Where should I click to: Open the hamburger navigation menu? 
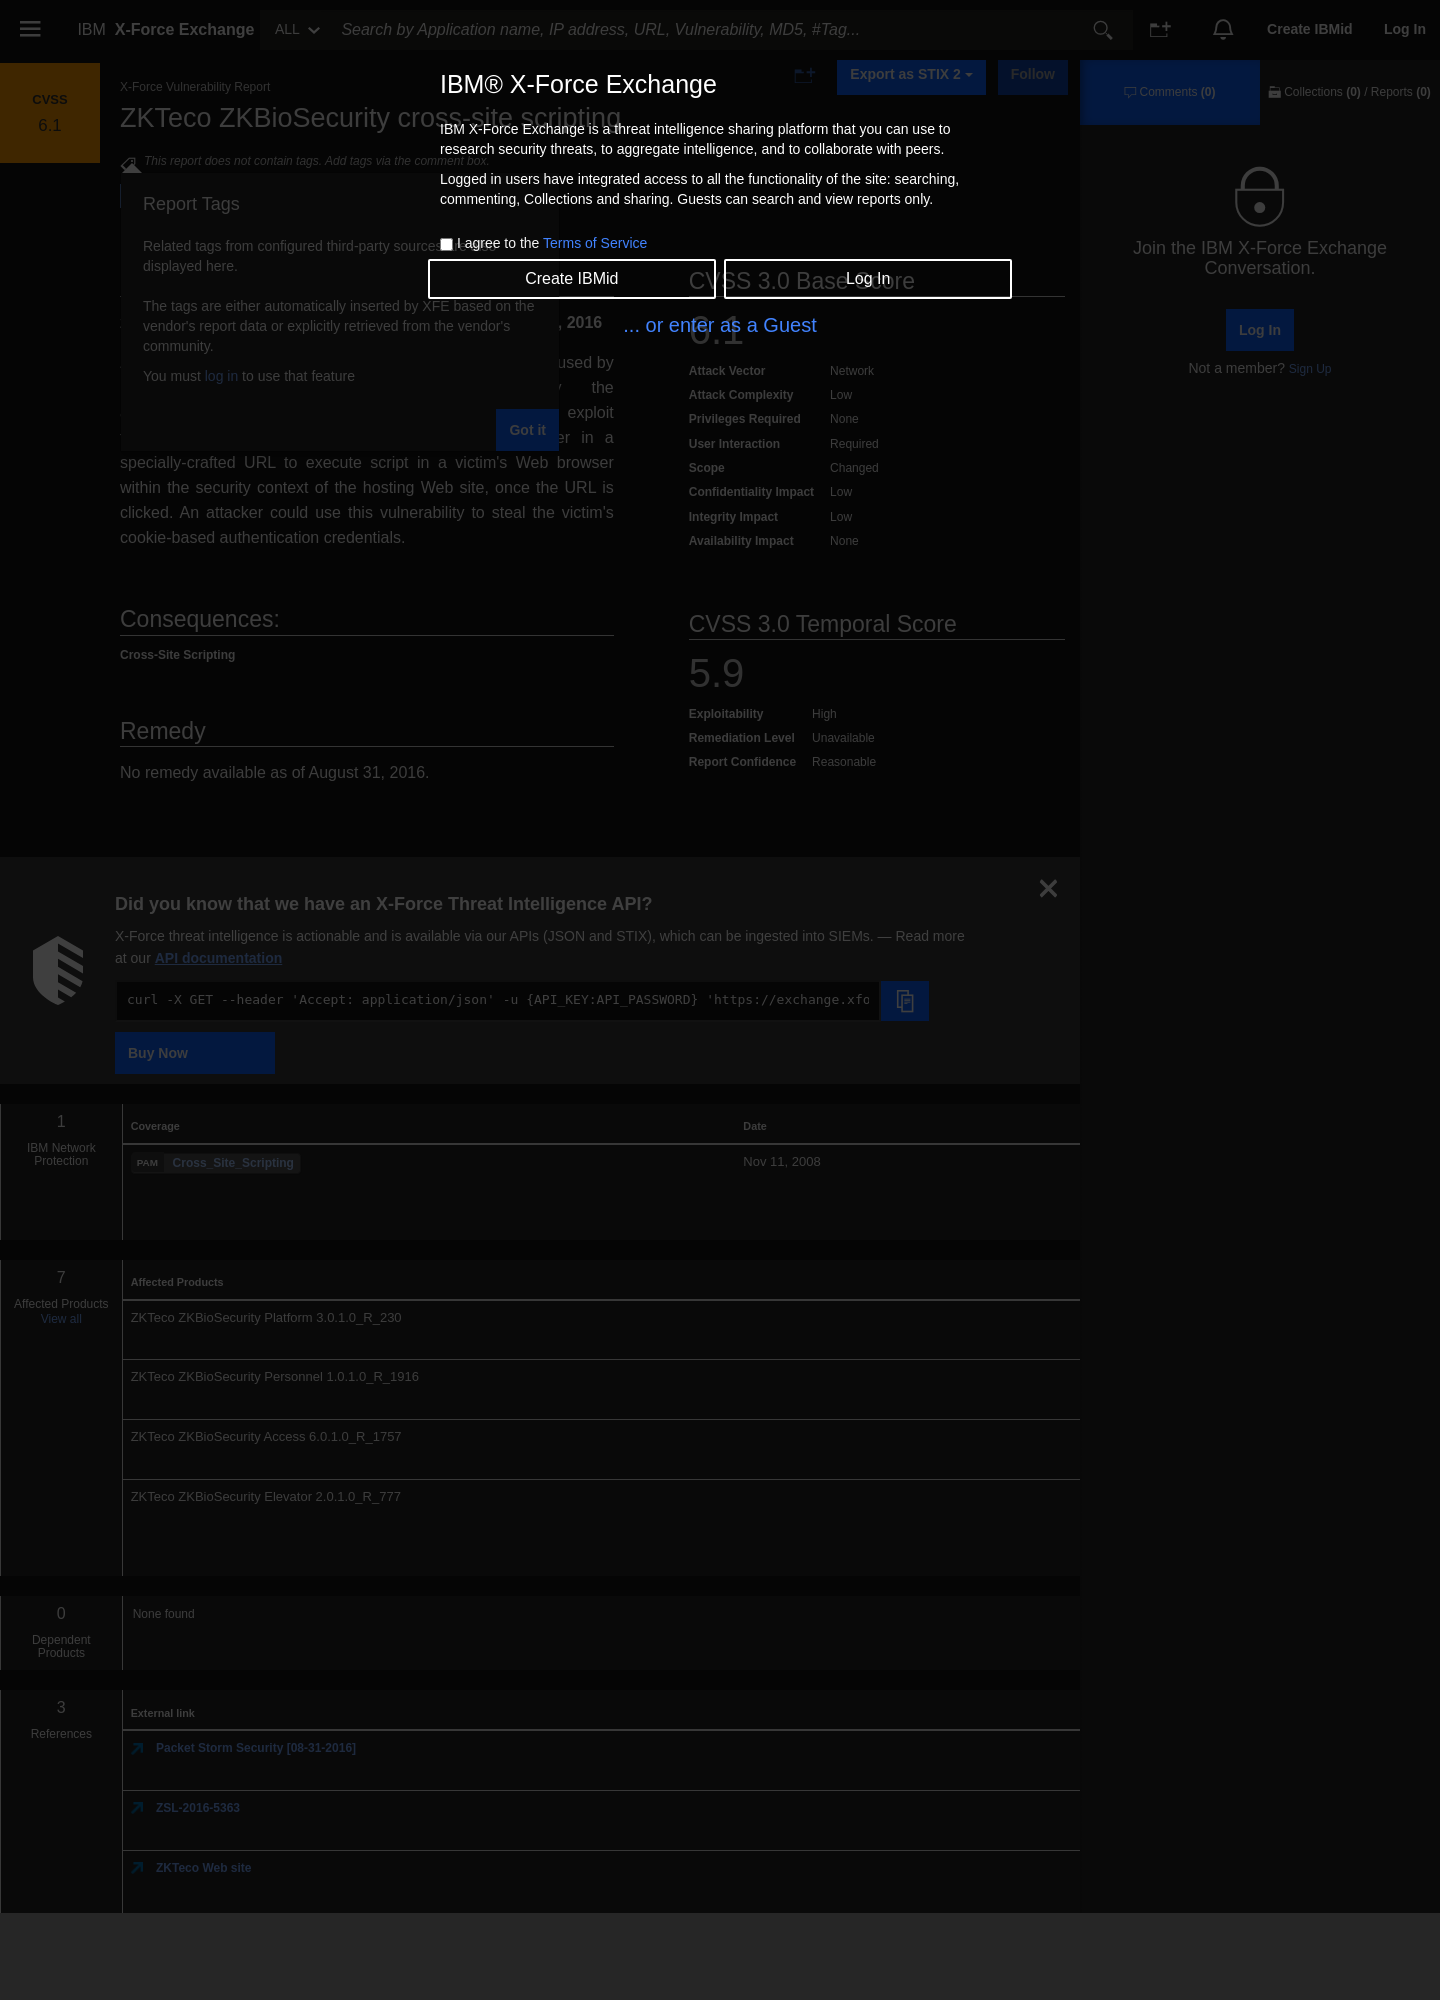coord(30,29)
